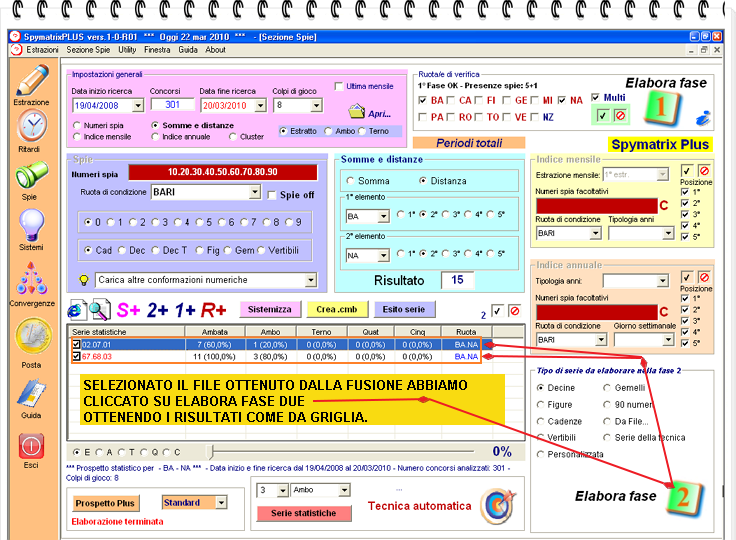
Task: Click the Sistemizza button
Action: coord(270,309)
